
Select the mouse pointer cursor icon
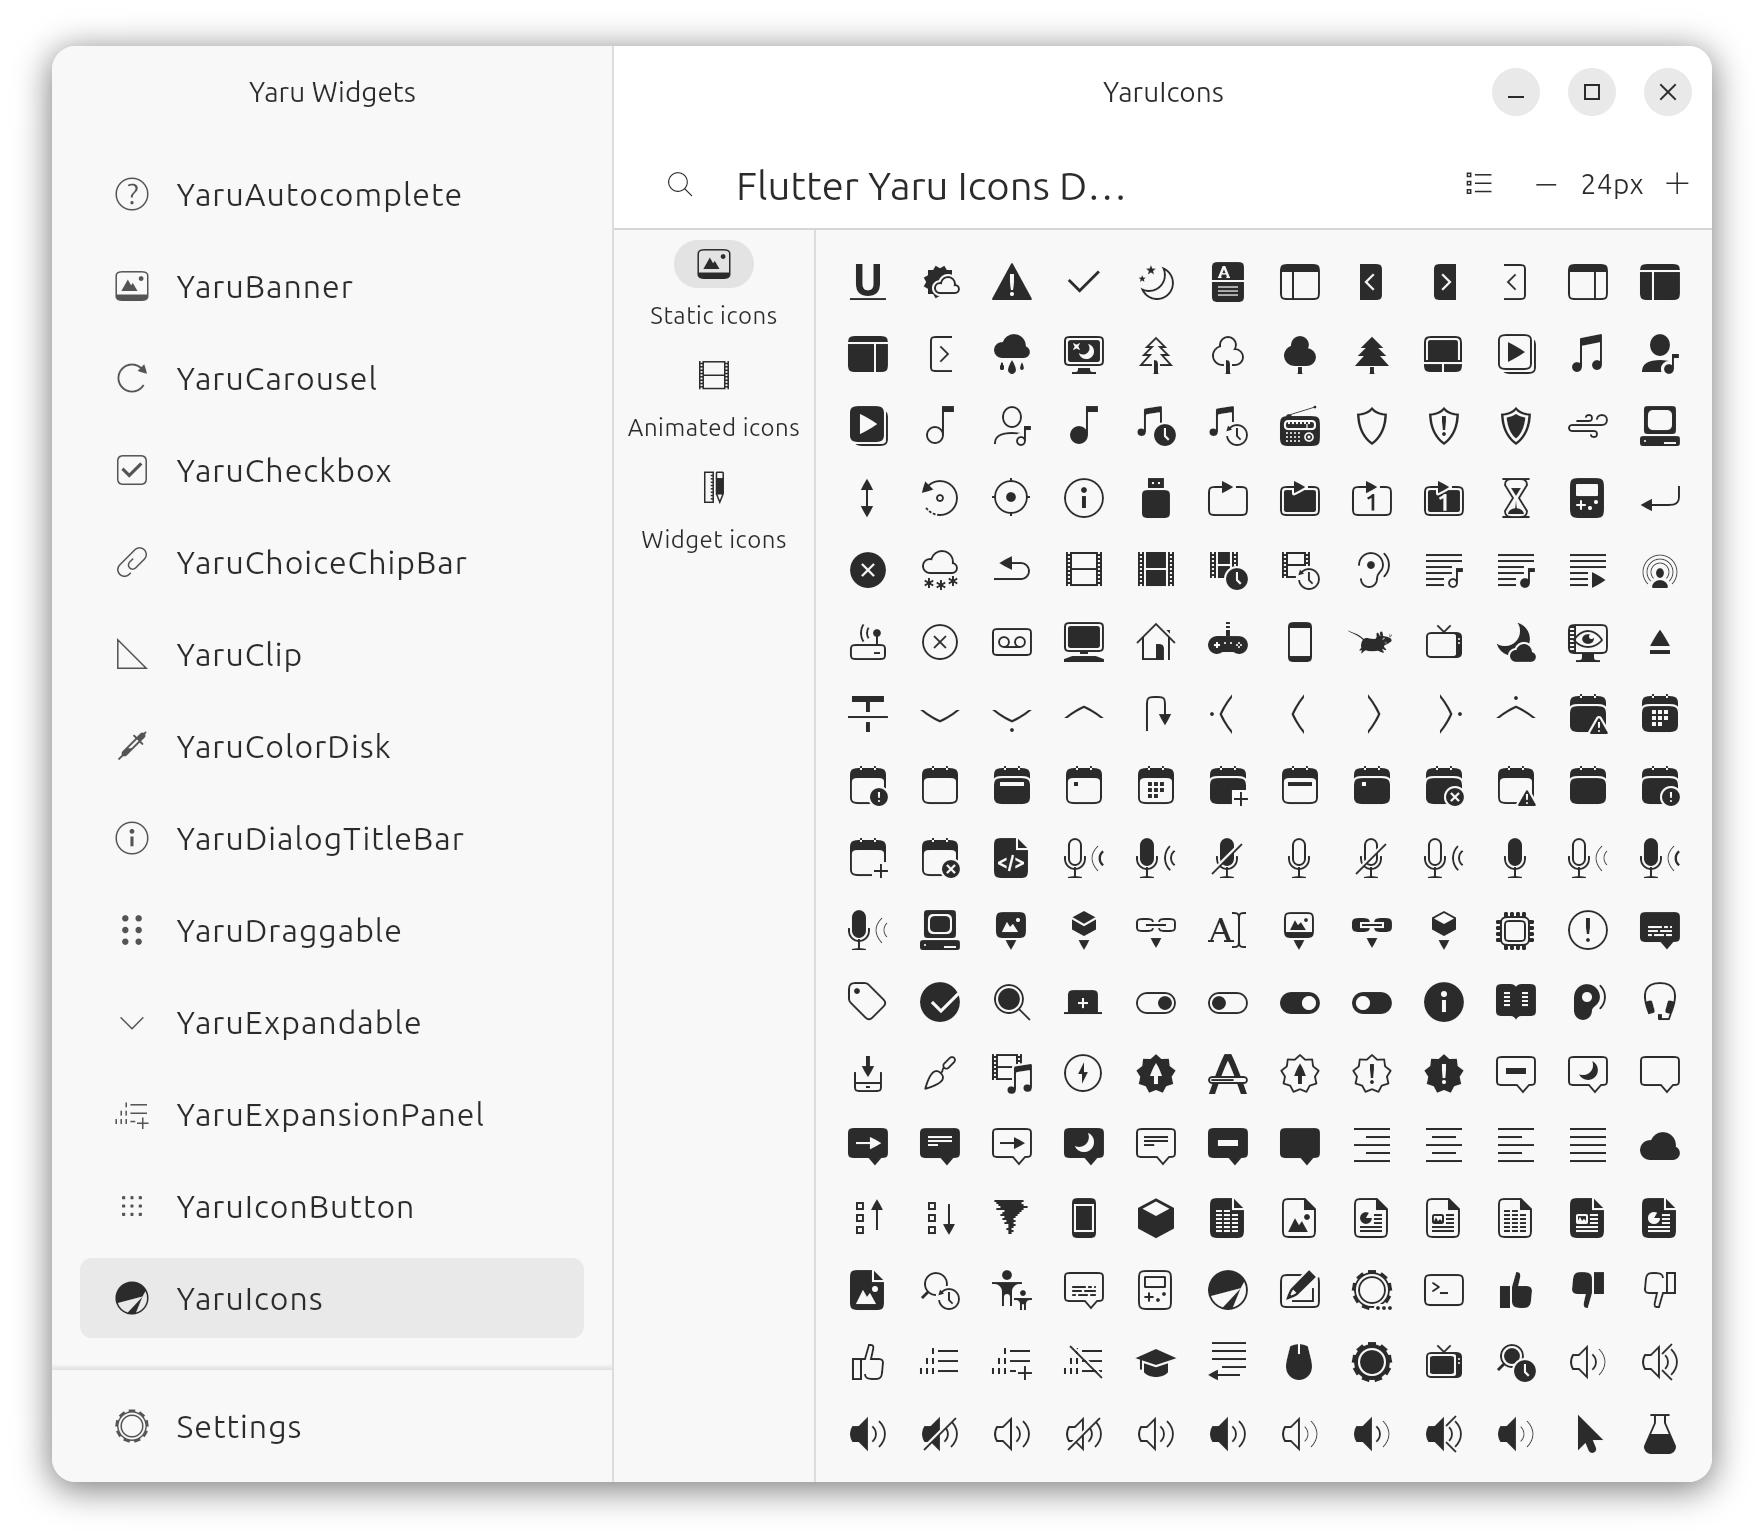click(1588, 1434)
